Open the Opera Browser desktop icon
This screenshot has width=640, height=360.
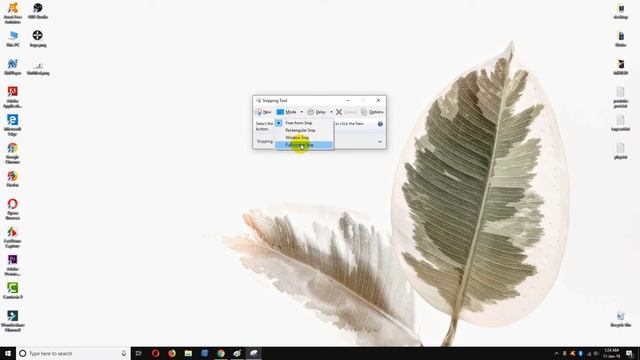click(x=13, y=209)
